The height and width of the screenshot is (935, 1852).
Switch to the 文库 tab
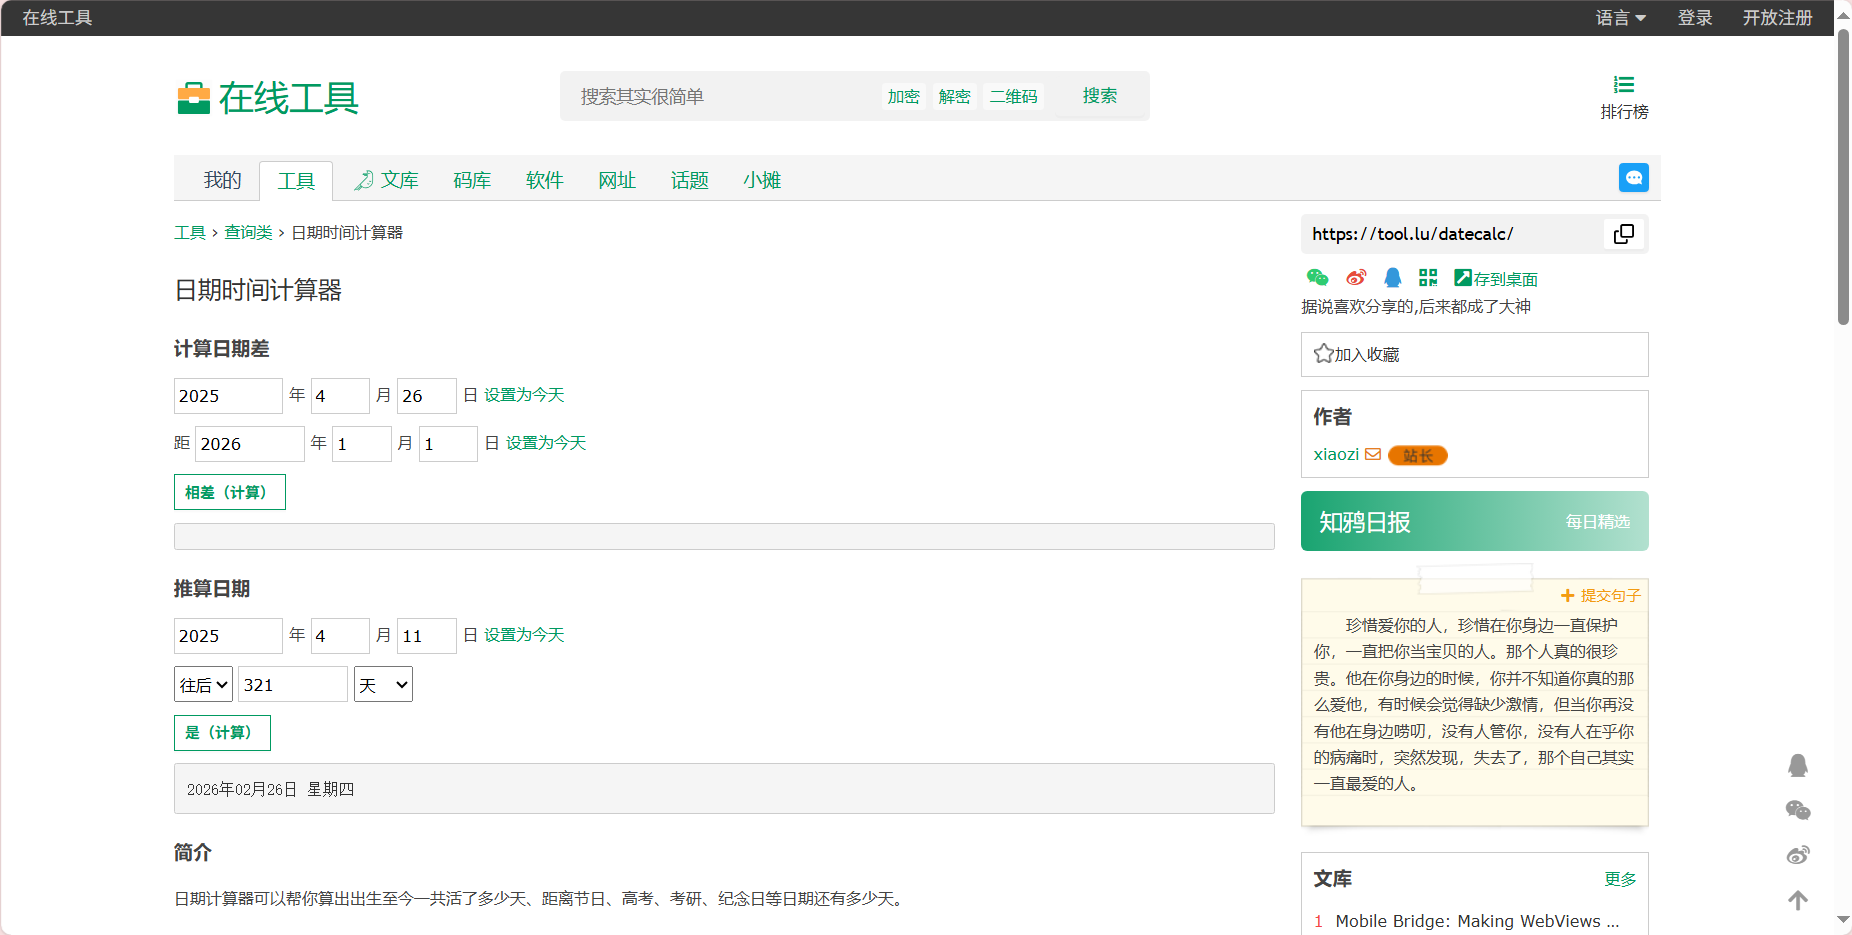pos(387,181)
